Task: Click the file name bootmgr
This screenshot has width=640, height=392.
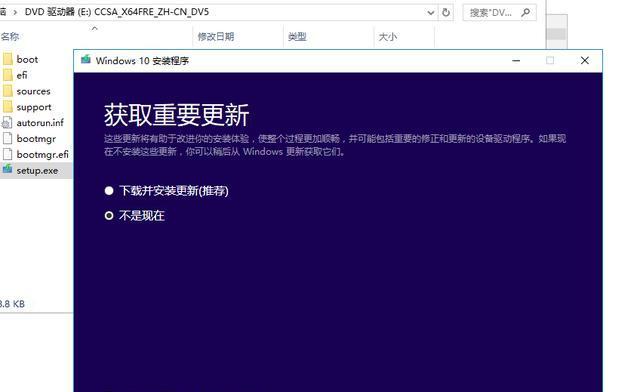Action: coord(36,139)
